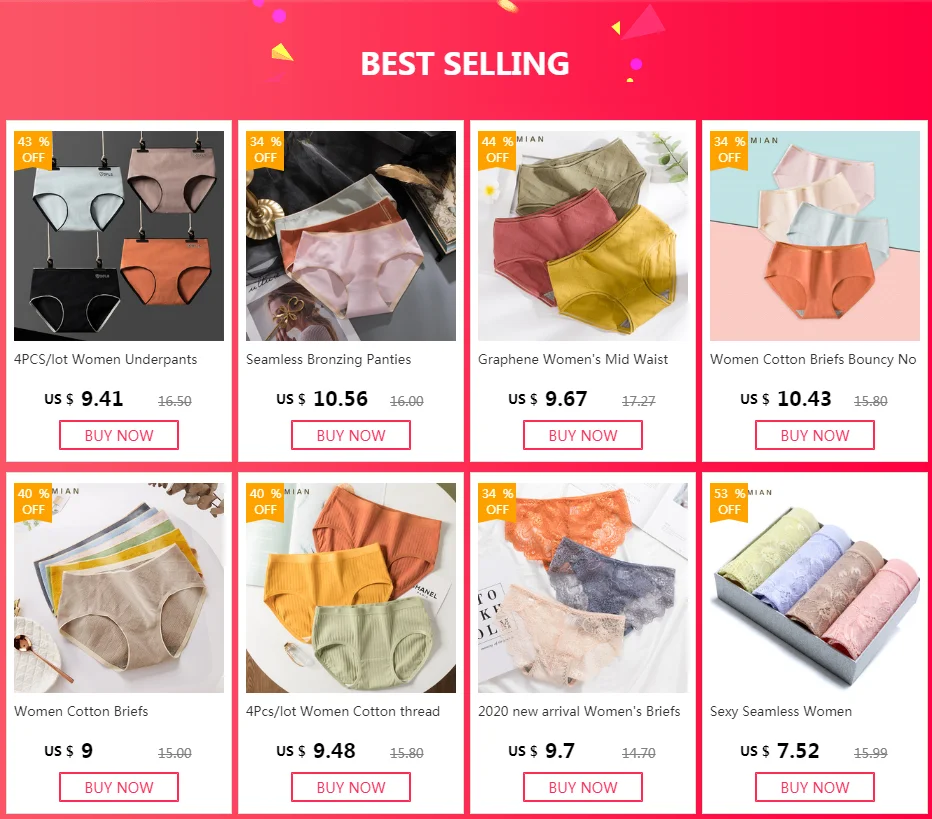Click BUY NOW for 4Pcs/lot Women Cotton thread
Viewport: 932px width, 819px height.
tap(351, 787)
